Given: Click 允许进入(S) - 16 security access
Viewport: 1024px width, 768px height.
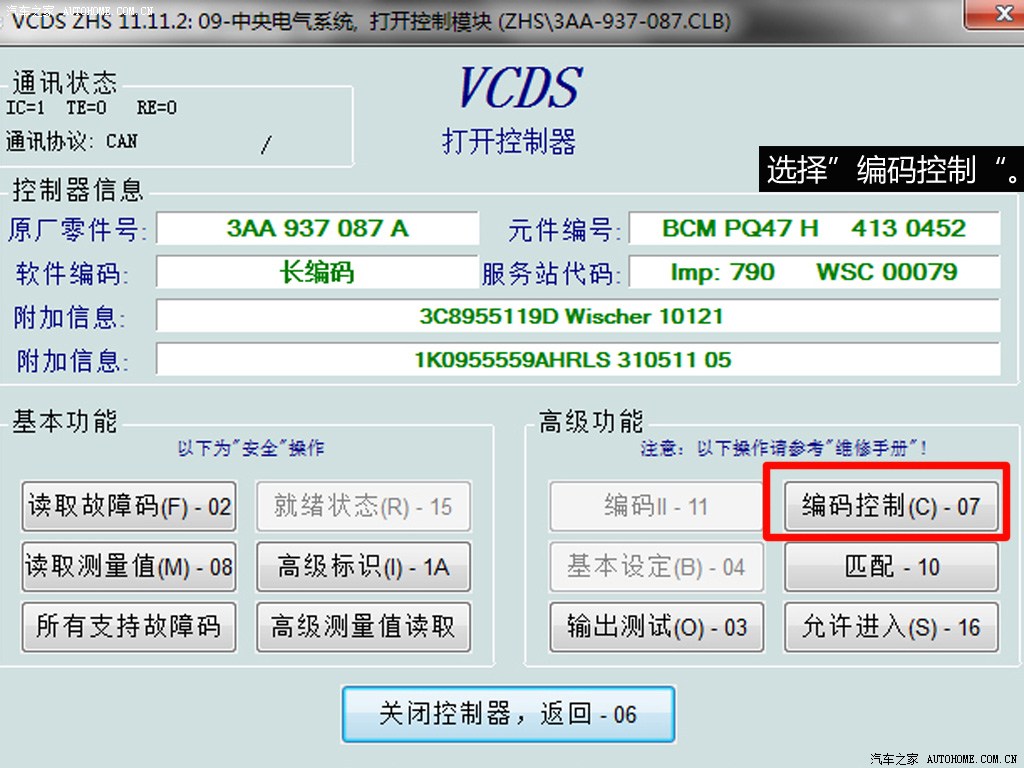Looking at the screenshot, I should [x=891, y=626].
